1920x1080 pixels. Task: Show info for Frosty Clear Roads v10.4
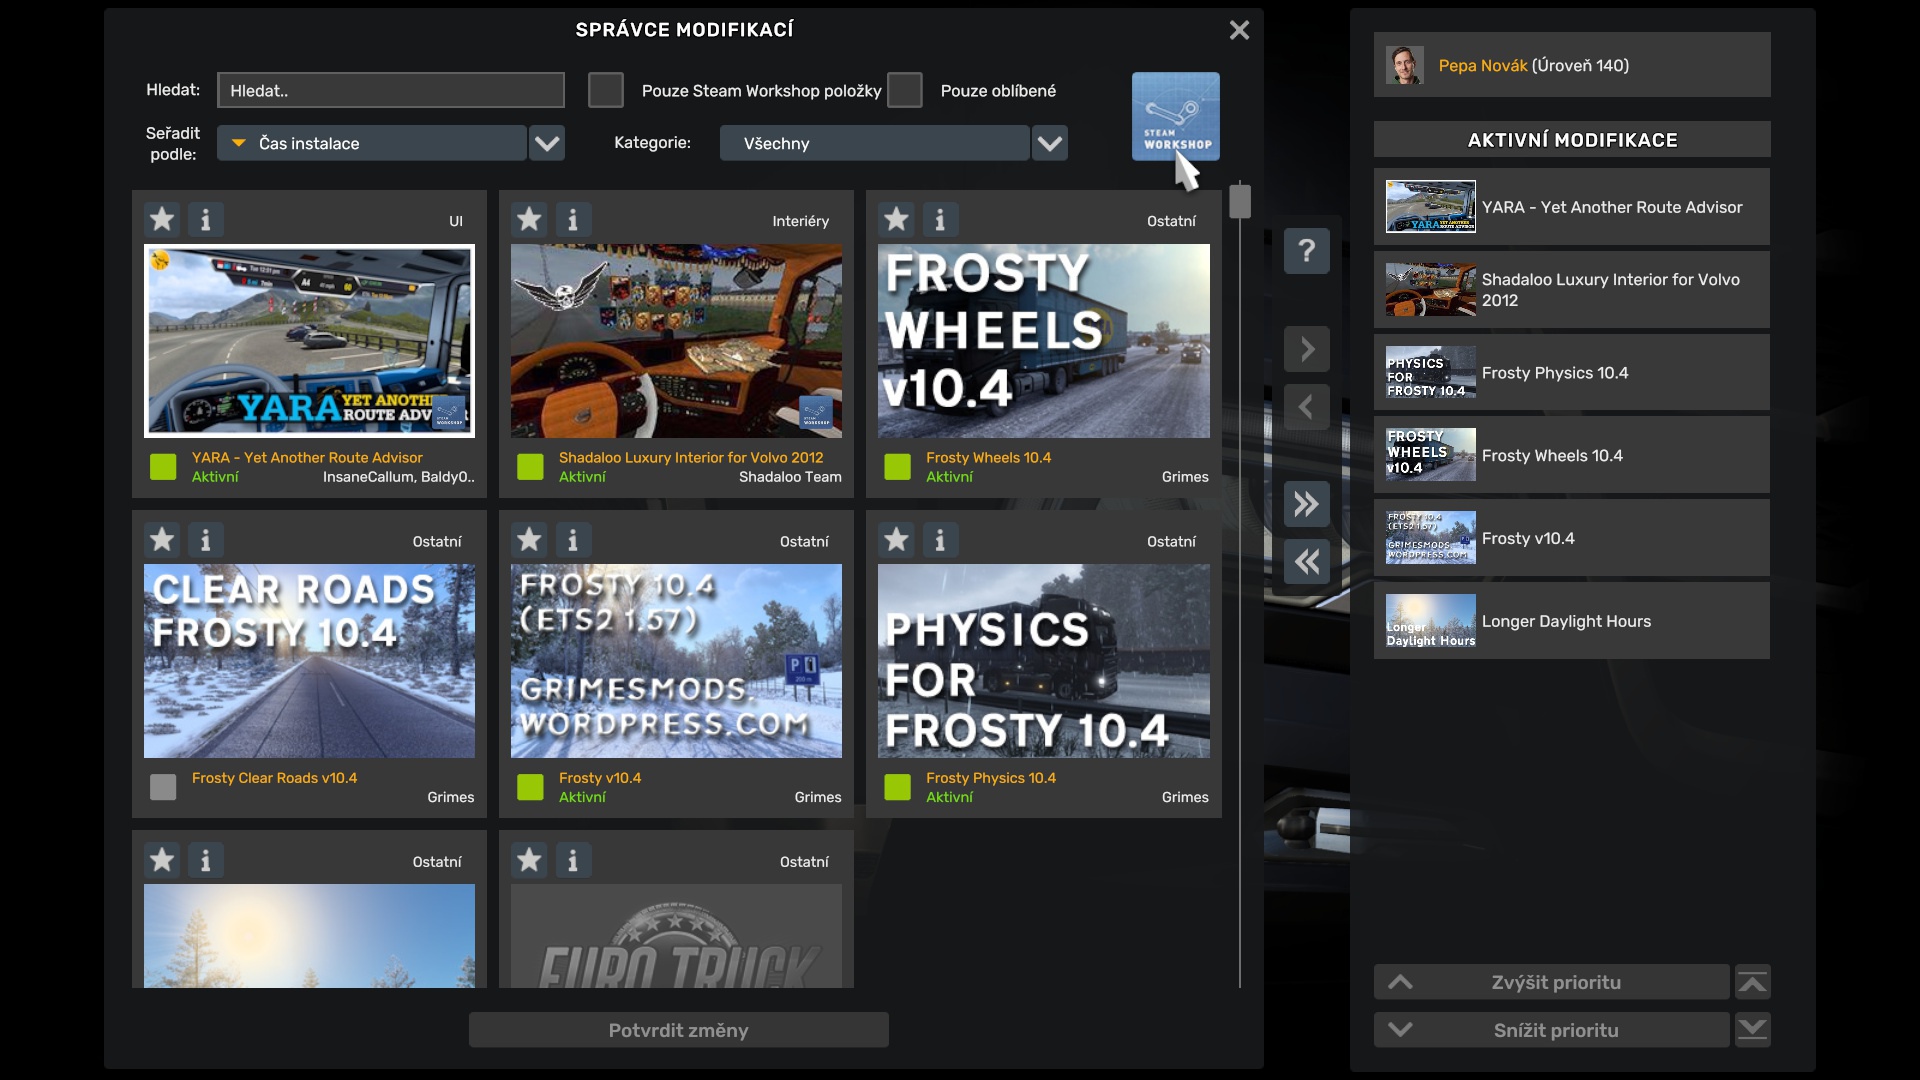(x=206, y=540)
